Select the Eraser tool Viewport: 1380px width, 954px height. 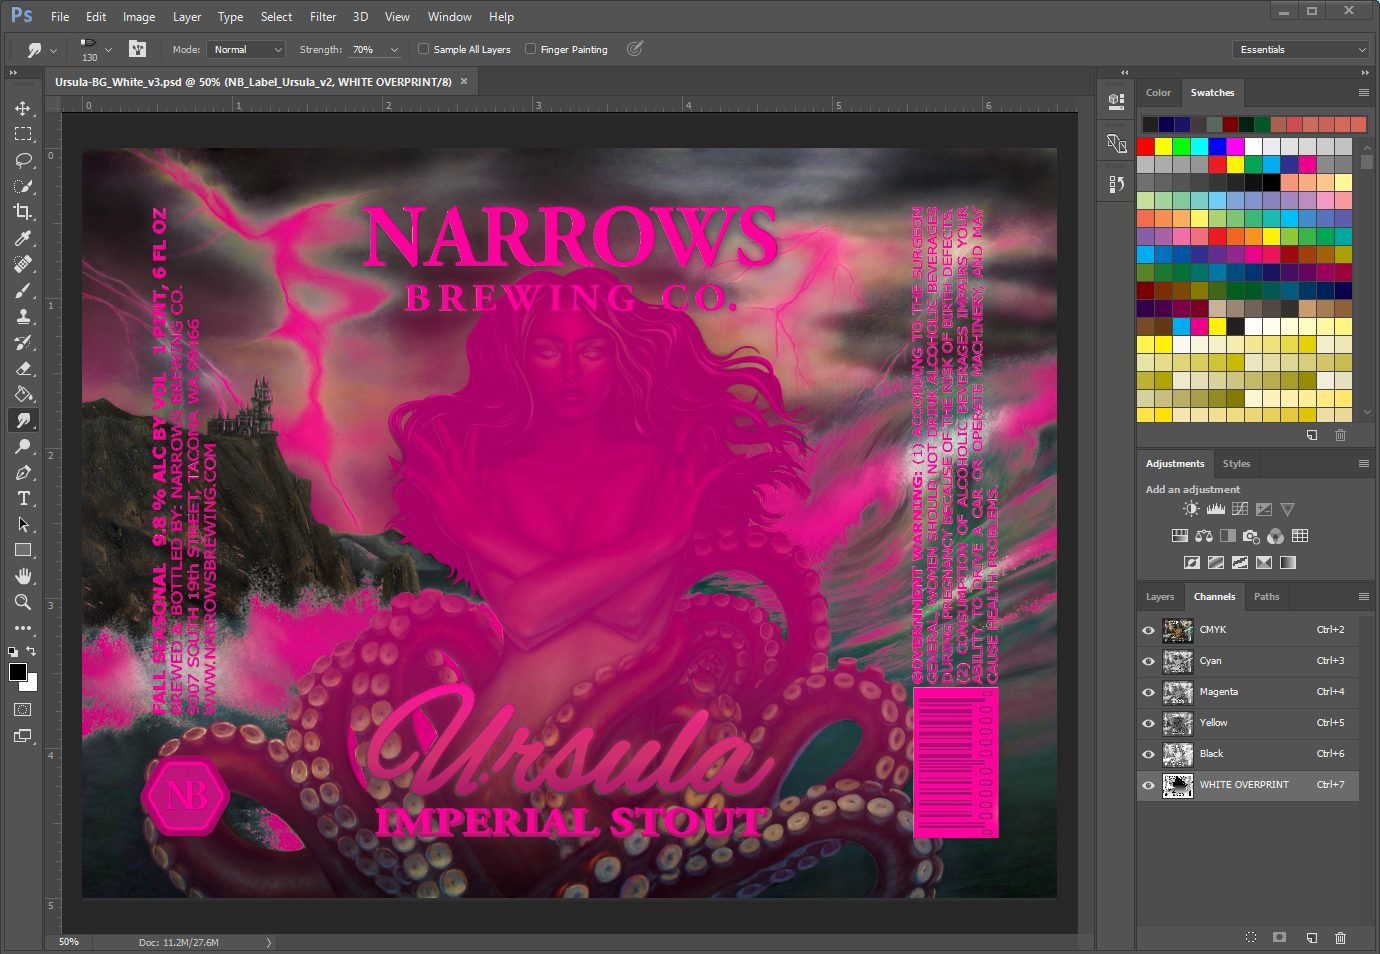pyautogui.click(x=23, y=368)
